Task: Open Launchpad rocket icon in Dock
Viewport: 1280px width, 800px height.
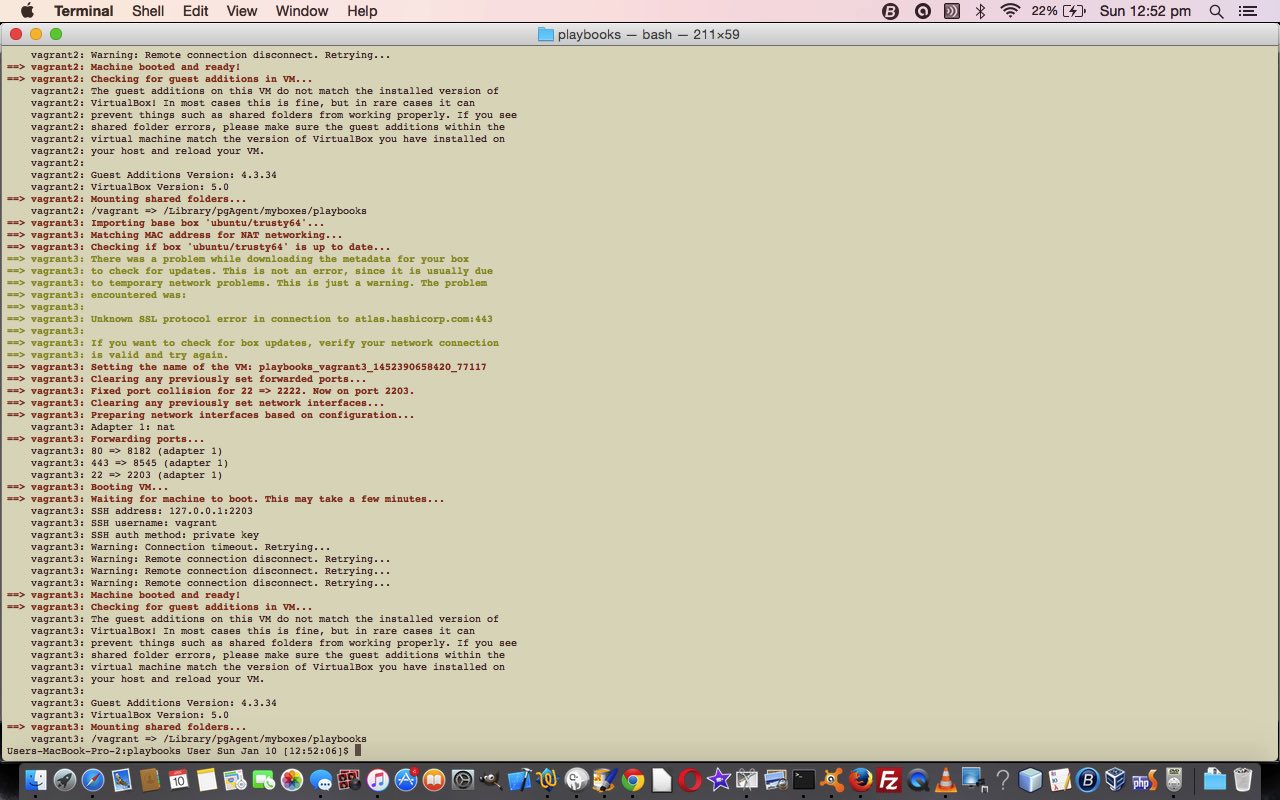Action: [64, 780]
